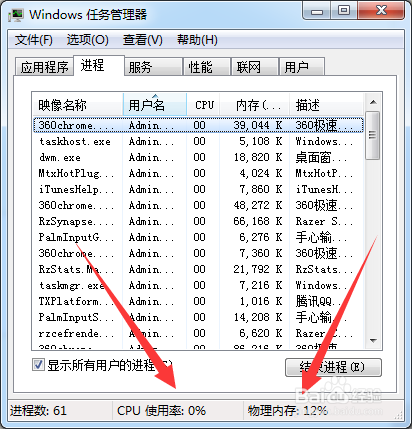Select the PalmInputG process row
This screenshot has height=429, width=412.
198,237
